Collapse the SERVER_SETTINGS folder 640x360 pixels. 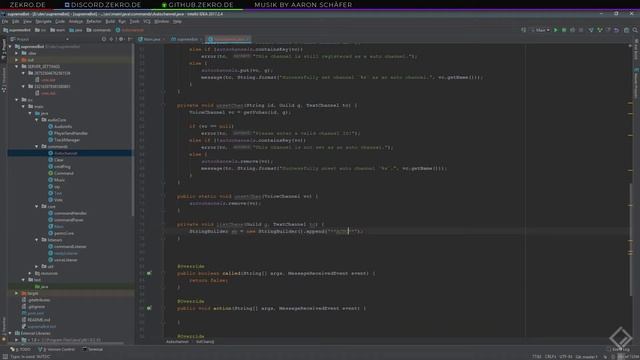pos(17,67)
